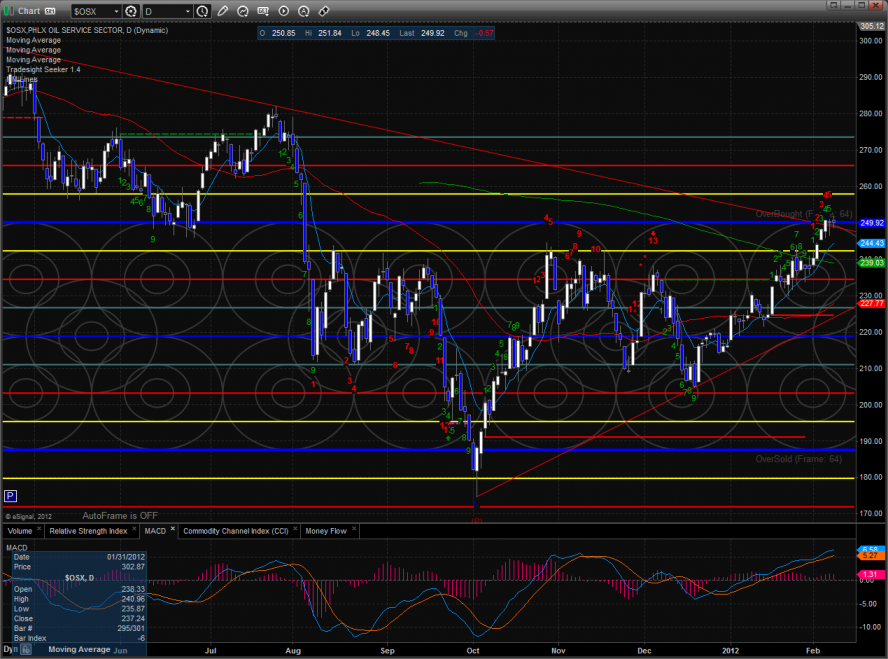
Task: Click the Oct label on time axis
Action: [473, 651]
